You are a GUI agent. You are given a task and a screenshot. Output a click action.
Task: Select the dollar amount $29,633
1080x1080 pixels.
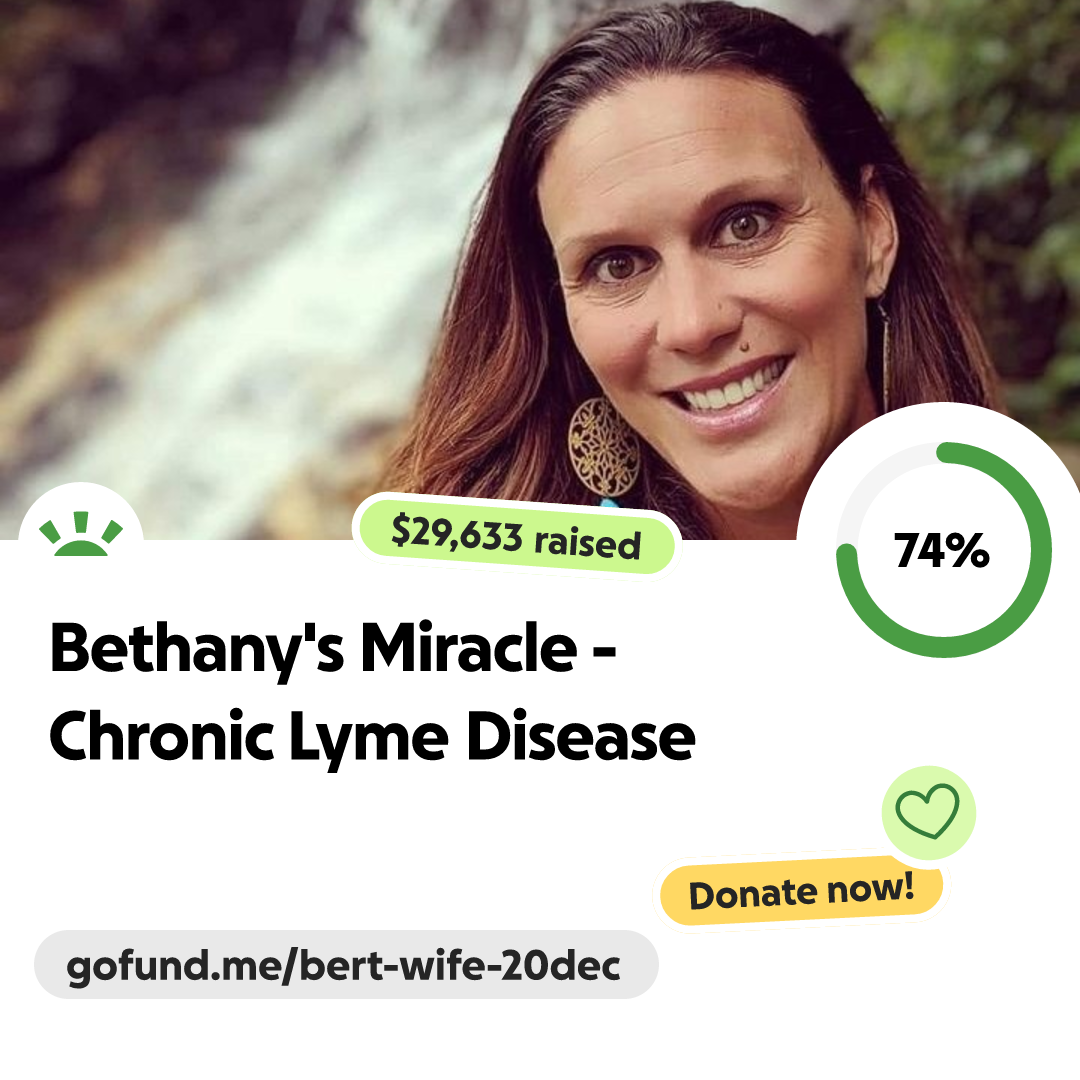click(x=457, y=534)
